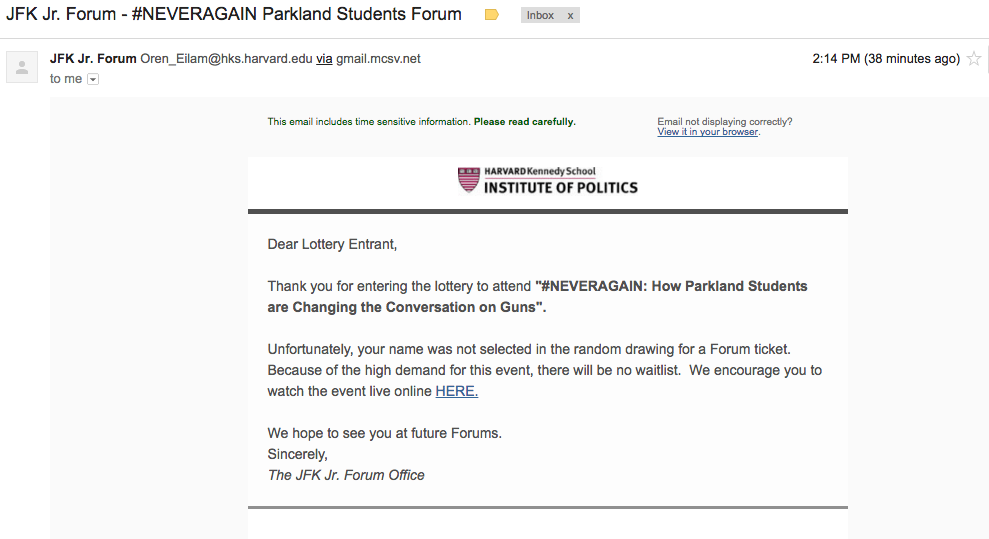Click the Inbox label tag
This screenshot has width=989, height=539.
[x=541, y=15]
